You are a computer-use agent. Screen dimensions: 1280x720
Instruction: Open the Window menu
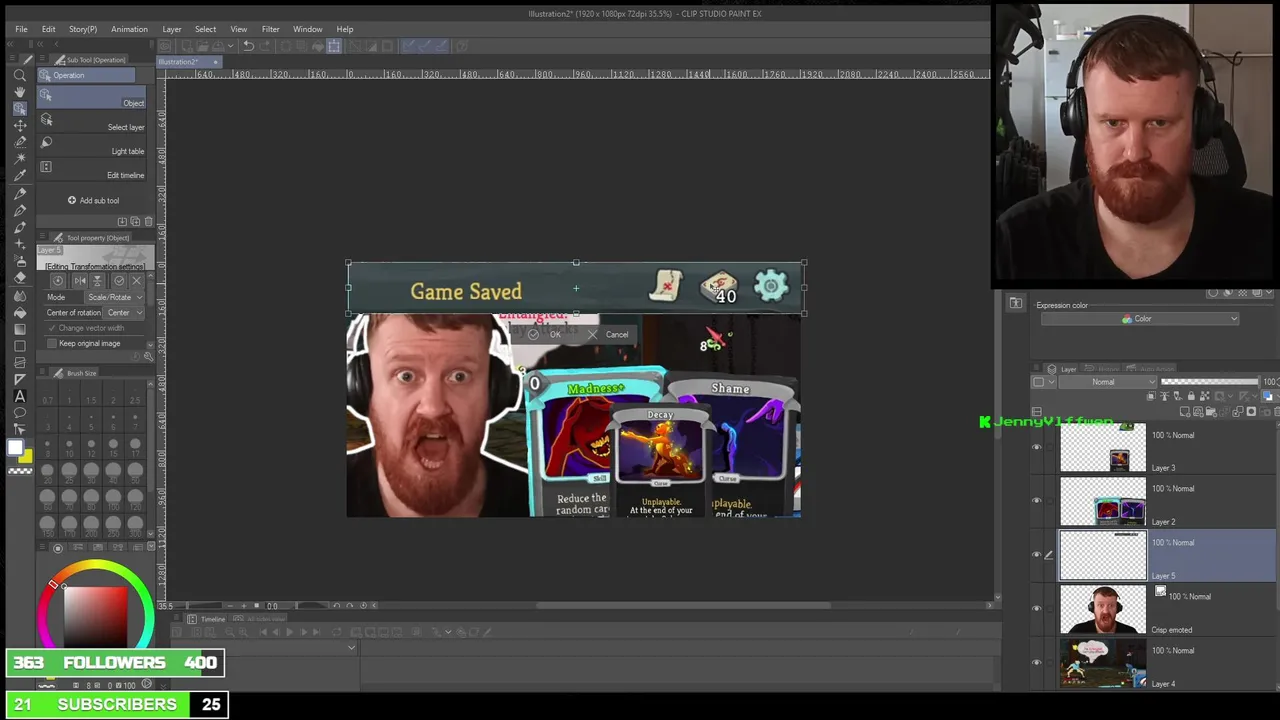click(308, 29)
